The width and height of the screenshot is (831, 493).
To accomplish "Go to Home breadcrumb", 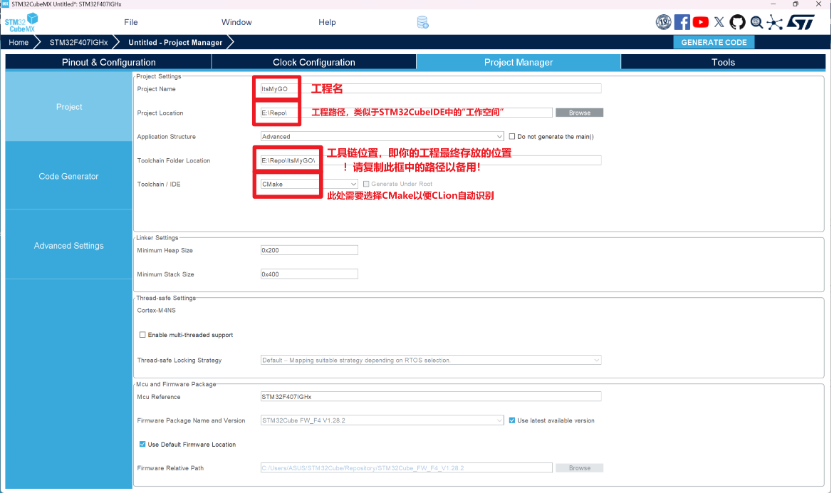I will pyautogui.click(x=19, y=42).
